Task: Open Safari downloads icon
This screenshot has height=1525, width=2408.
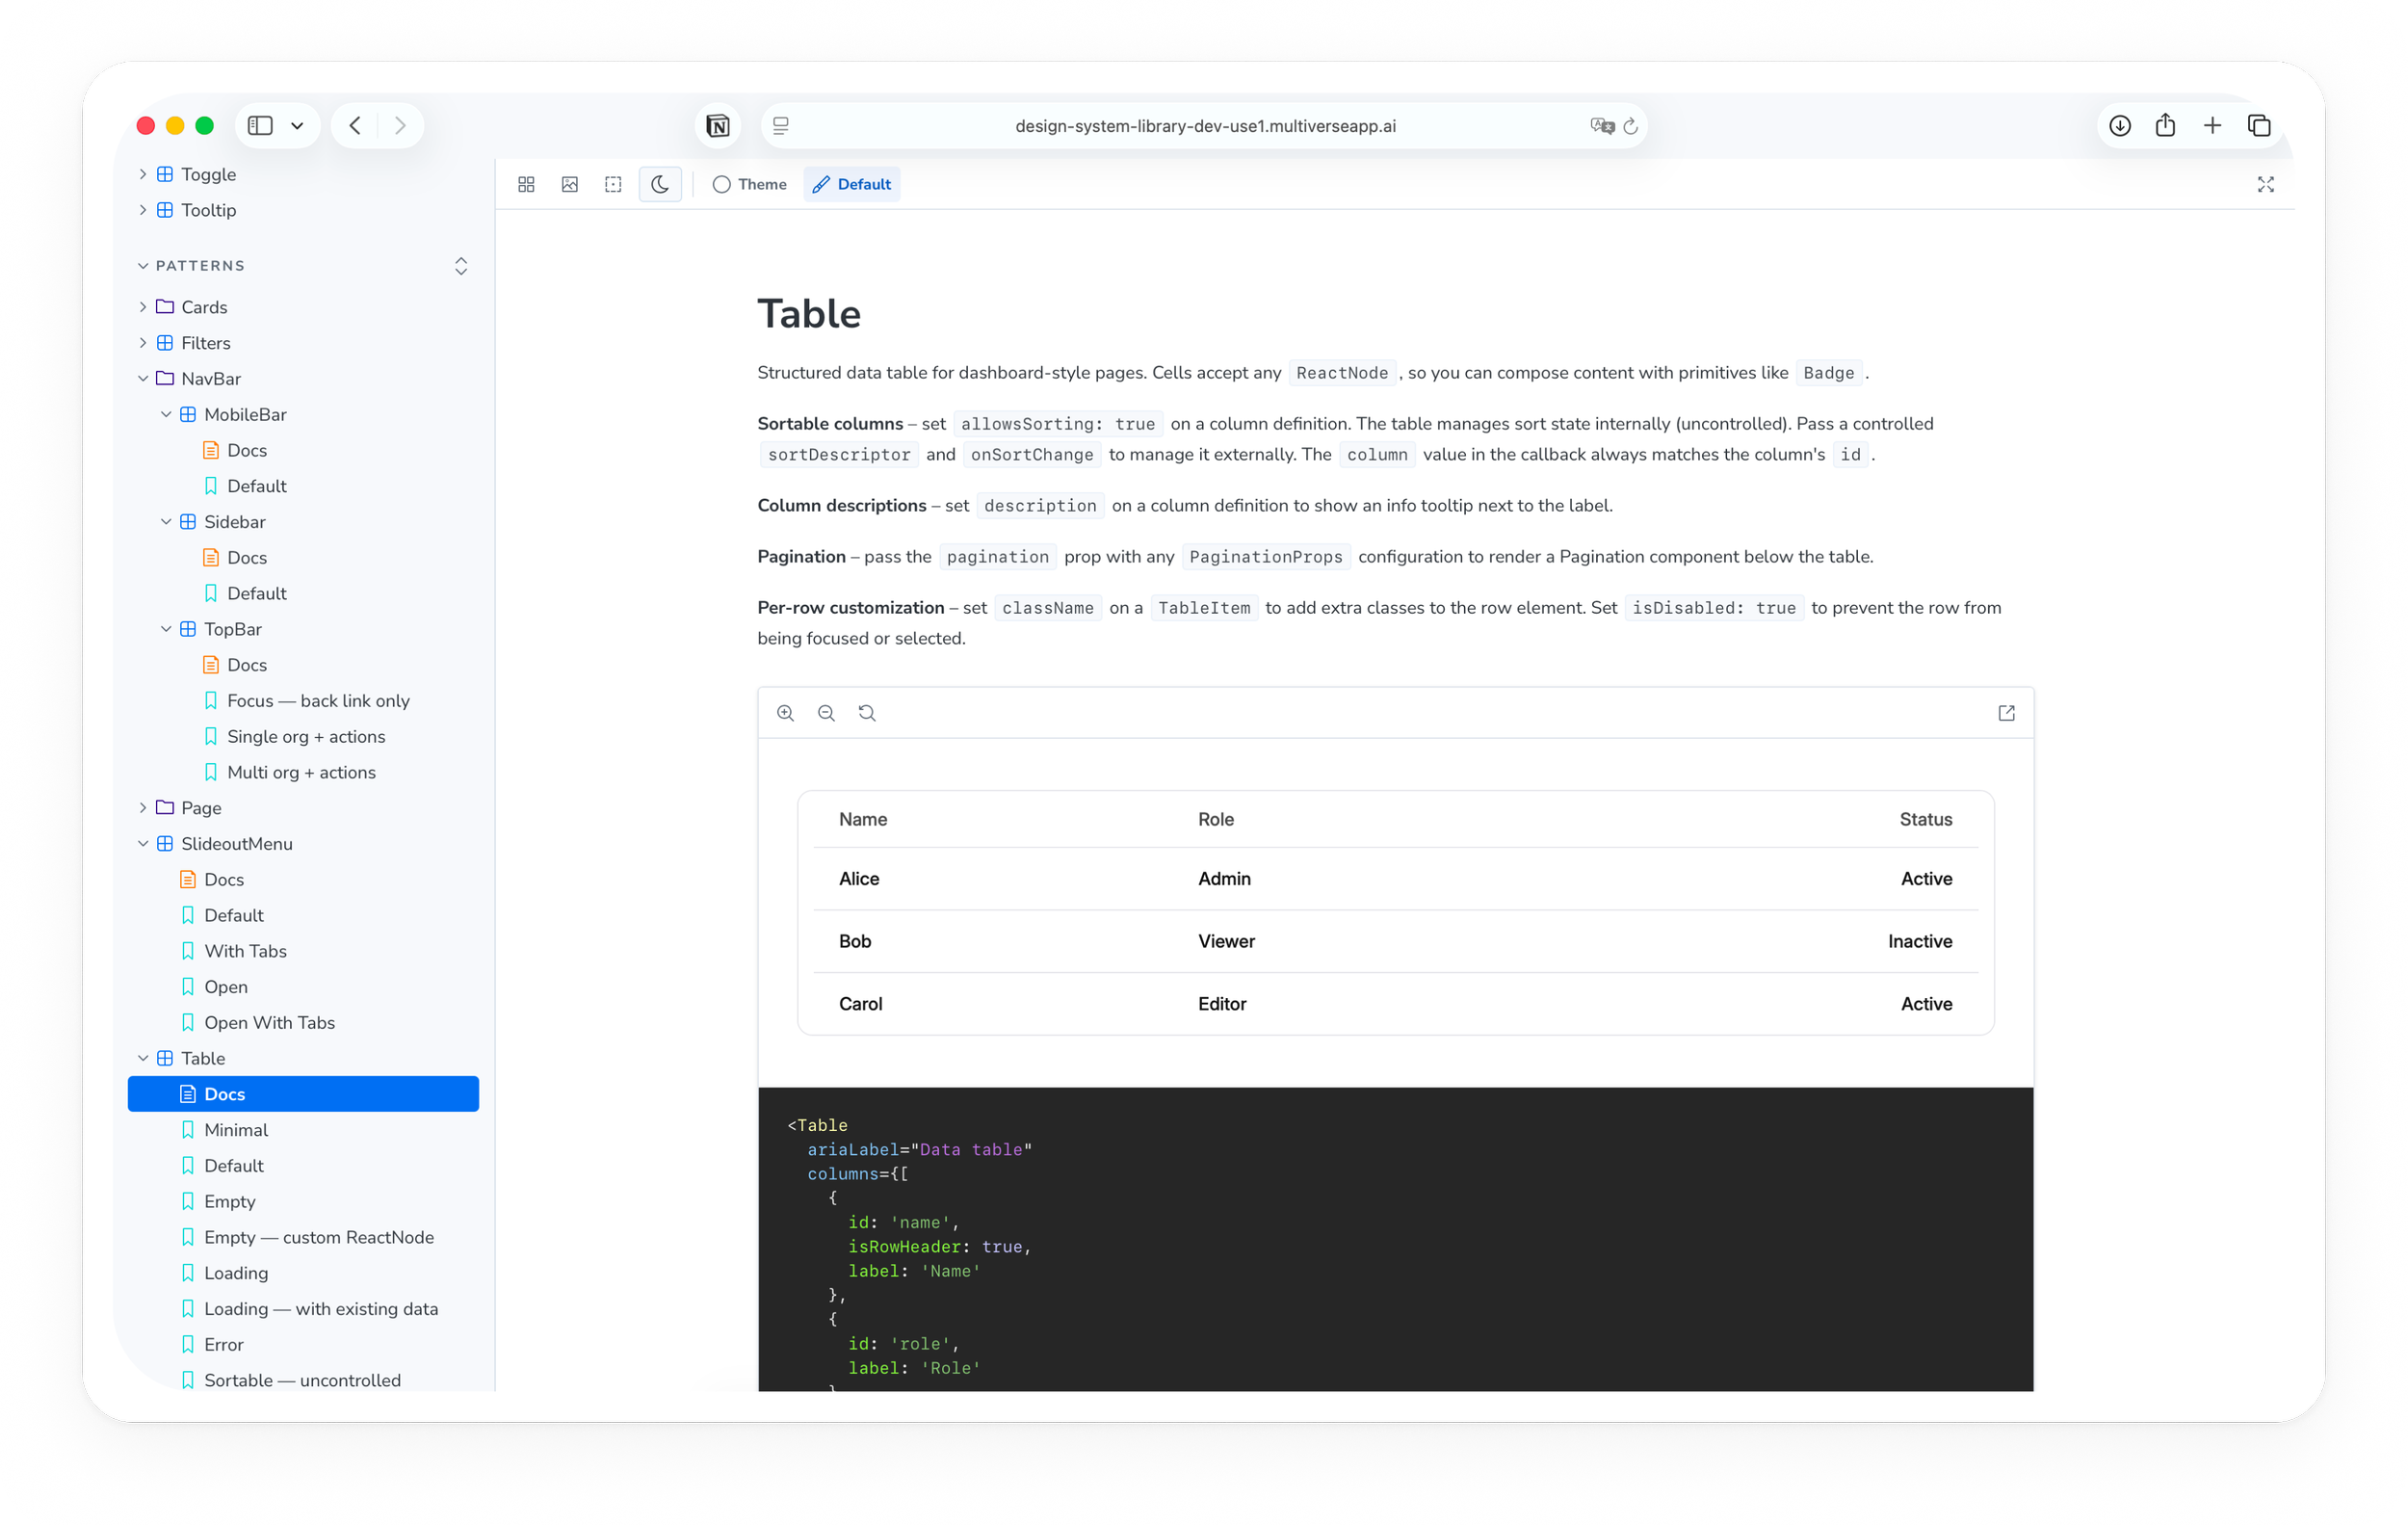Action: click(x=2119, y=126)
